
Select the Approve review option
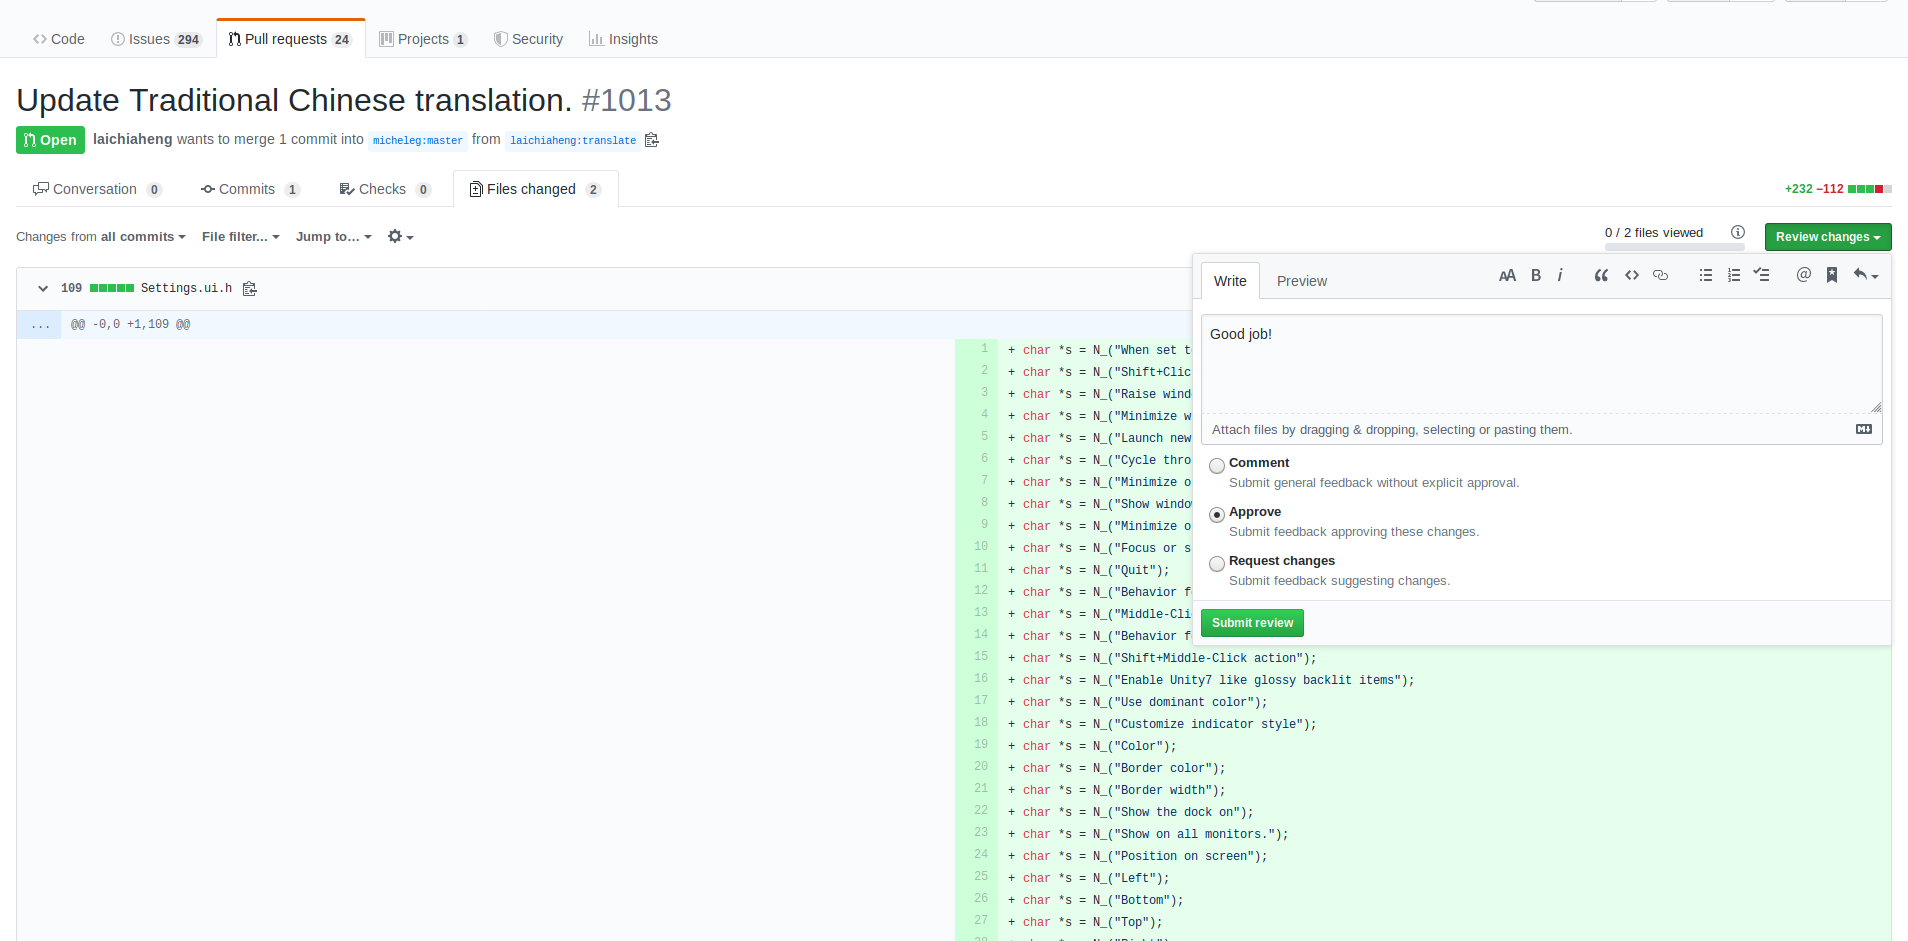point(1217,515)
